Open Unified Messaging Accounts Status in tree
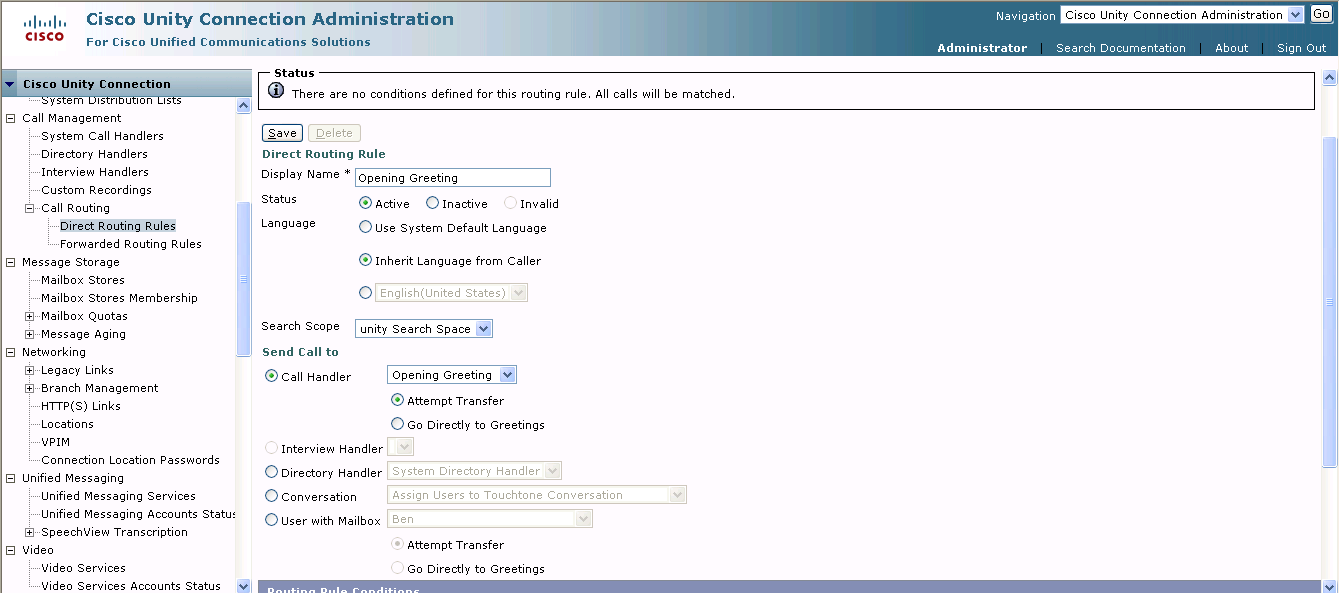The width and height of the screenshot is (1340, 593). (x=139, y=514)
